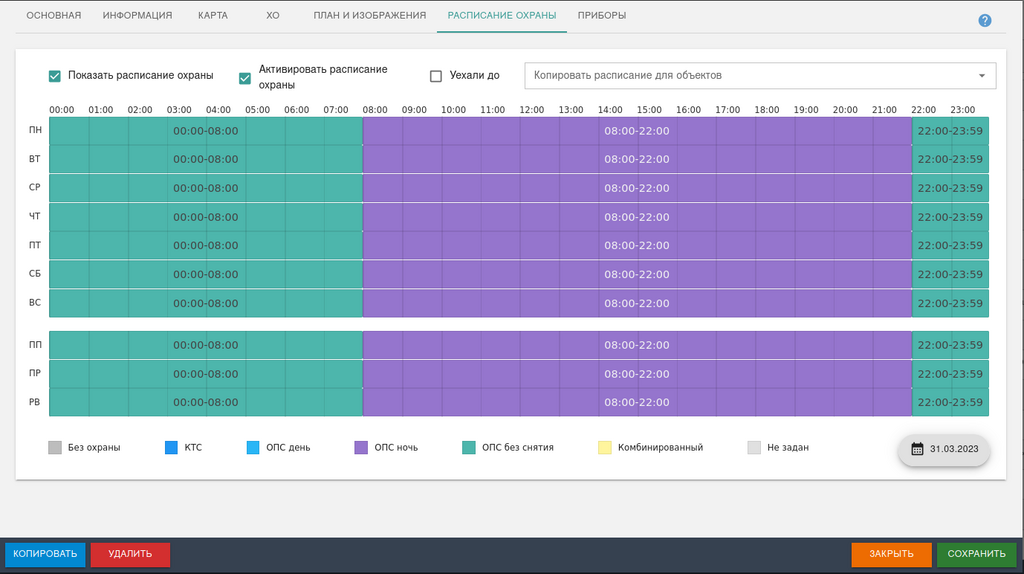Select the ВС row 22:00-23:59 block
Screen dimensions: 1024x574
point(949,304)
